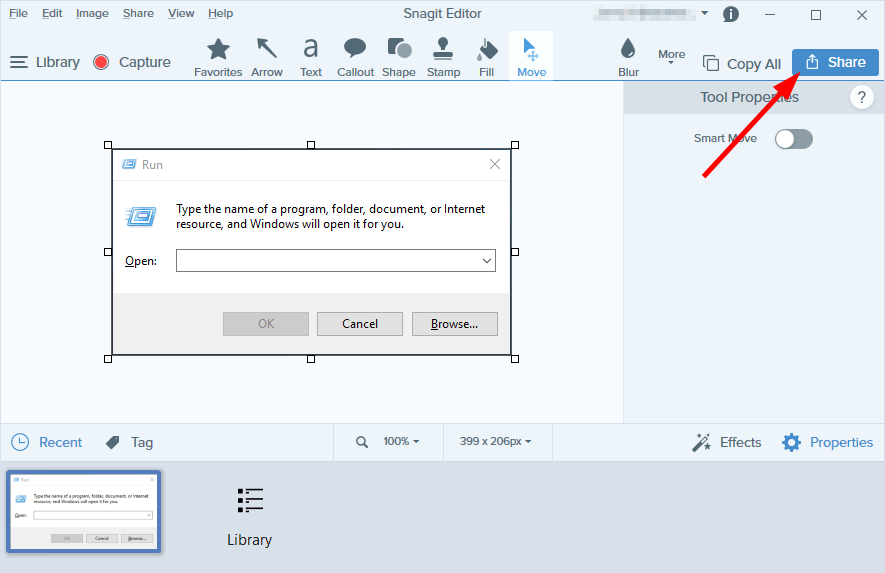Viewport: 885px width, 573px height.
Task: Start a new Capture
Action: click(132, 62)
